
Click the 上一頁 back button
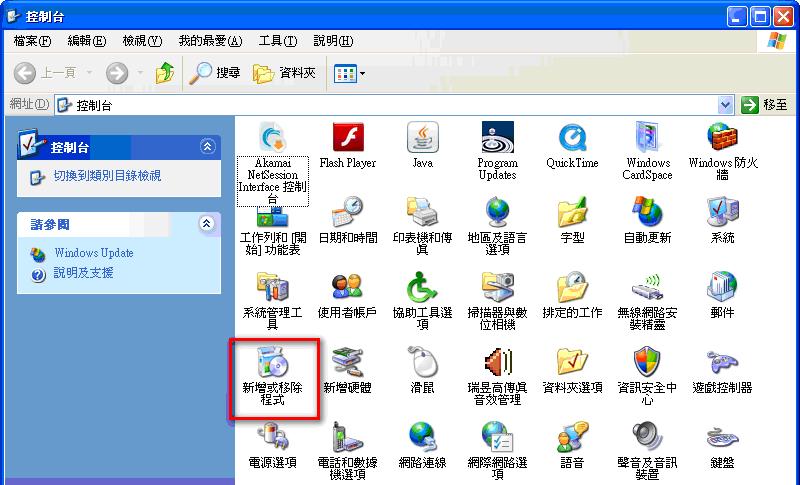click(x=45, y=73)
